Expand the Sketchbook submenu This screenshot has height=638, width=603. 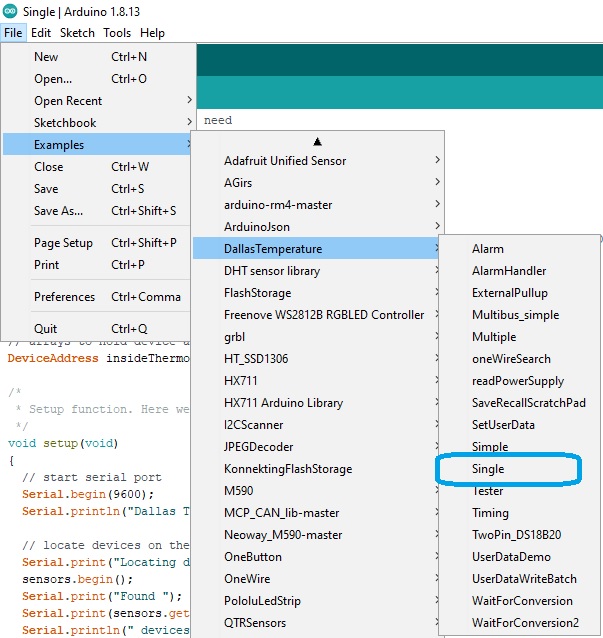click(x=65, y=123)
